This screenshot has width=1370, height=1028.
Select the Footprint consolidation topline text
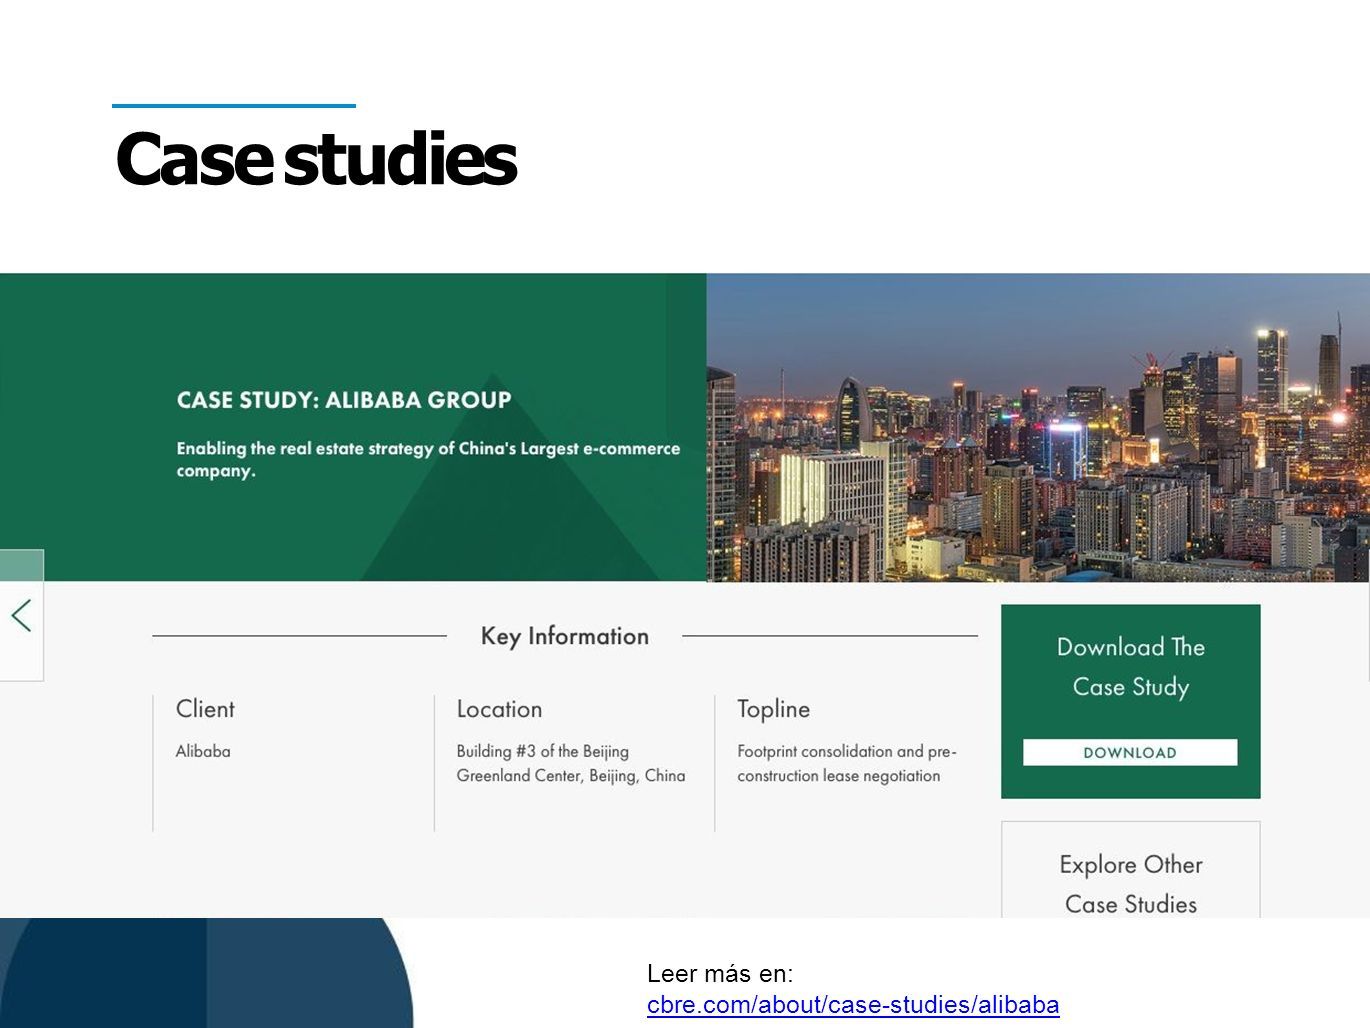pos(847,763)
